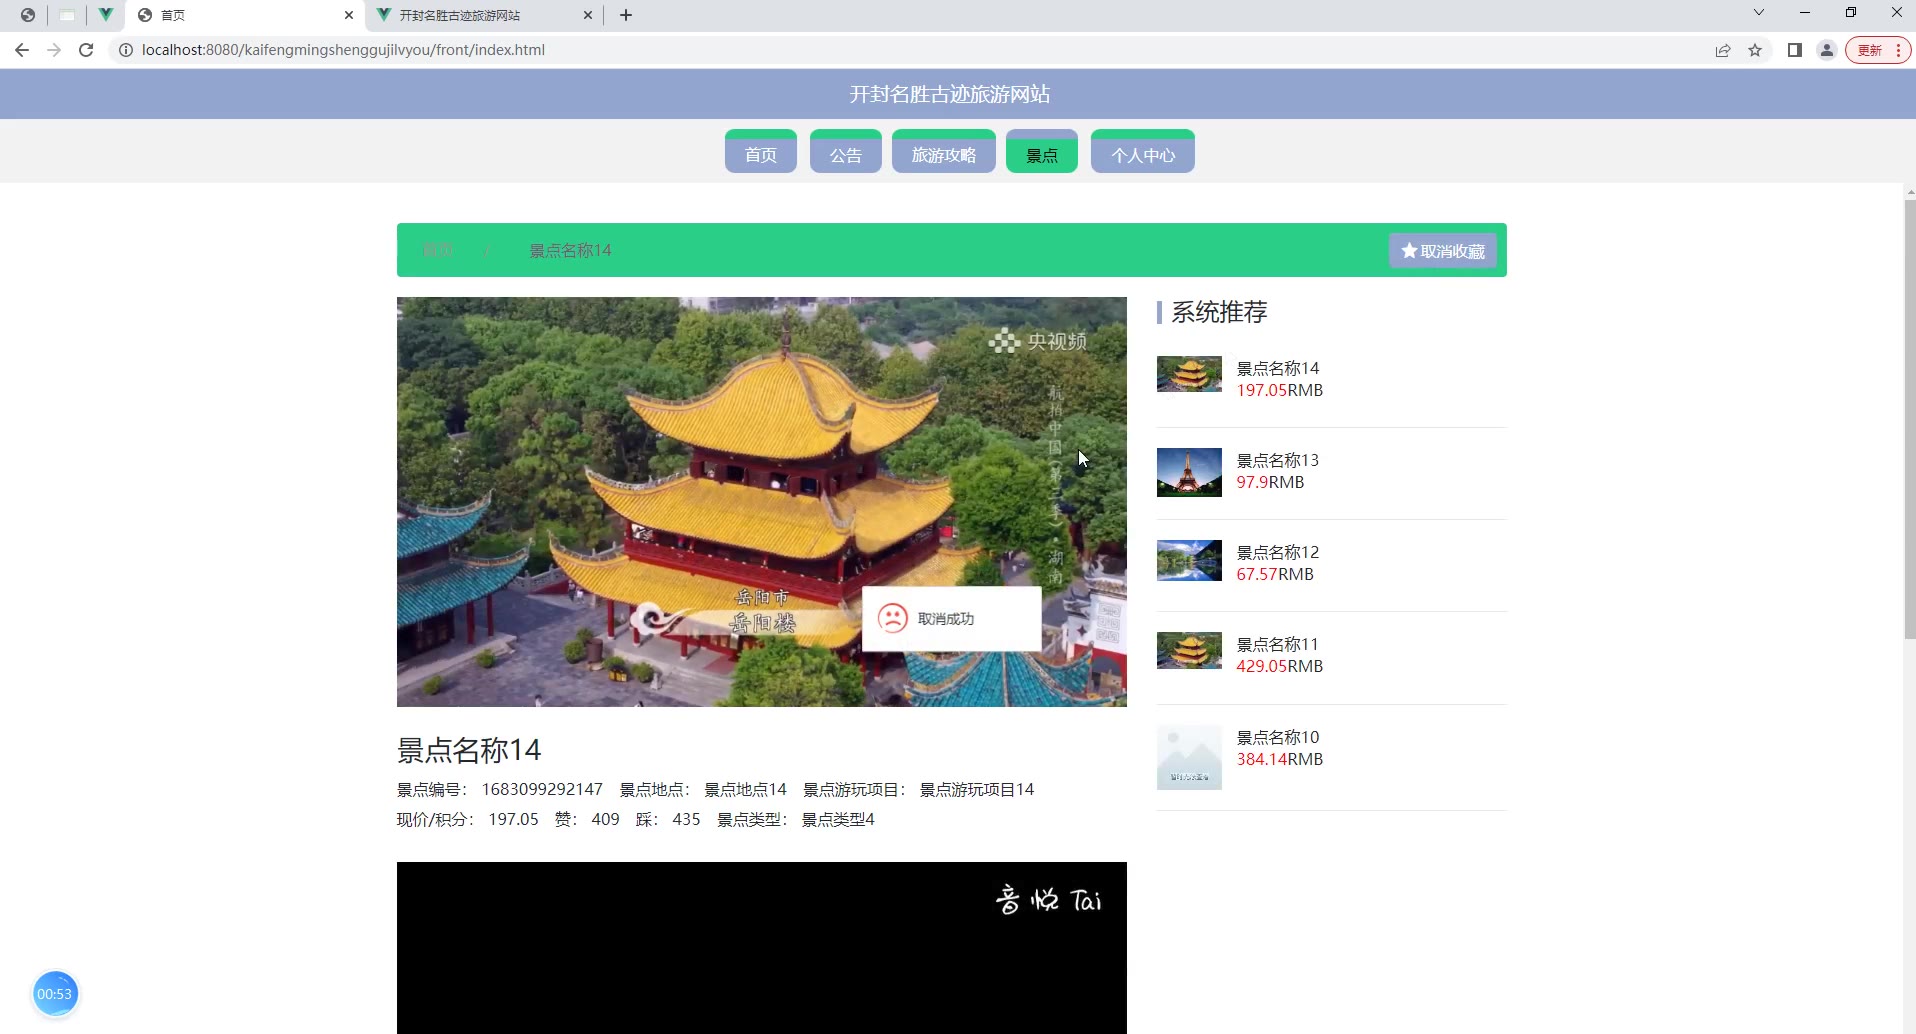Click the 公告 navigation button

tap(845, 153)
